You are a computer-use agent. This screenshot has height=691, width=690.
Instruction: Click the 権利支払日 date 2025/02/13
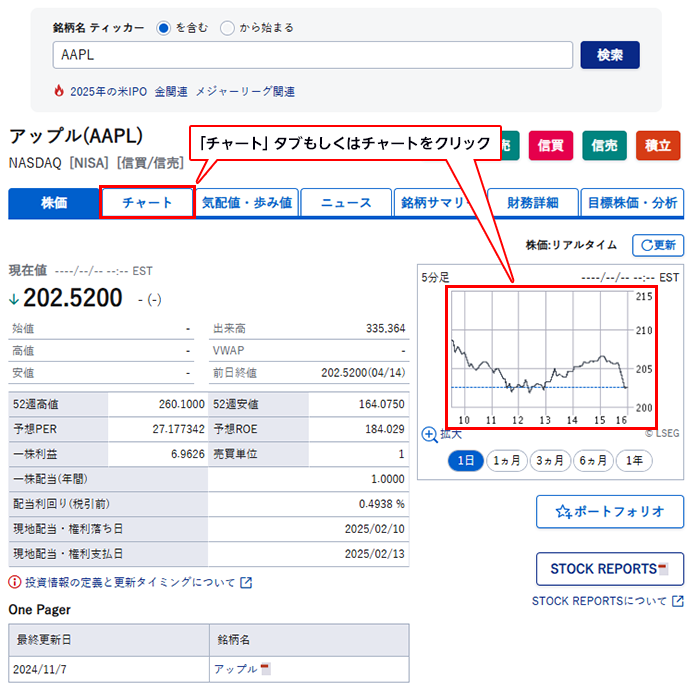click(x=375, y=554)
